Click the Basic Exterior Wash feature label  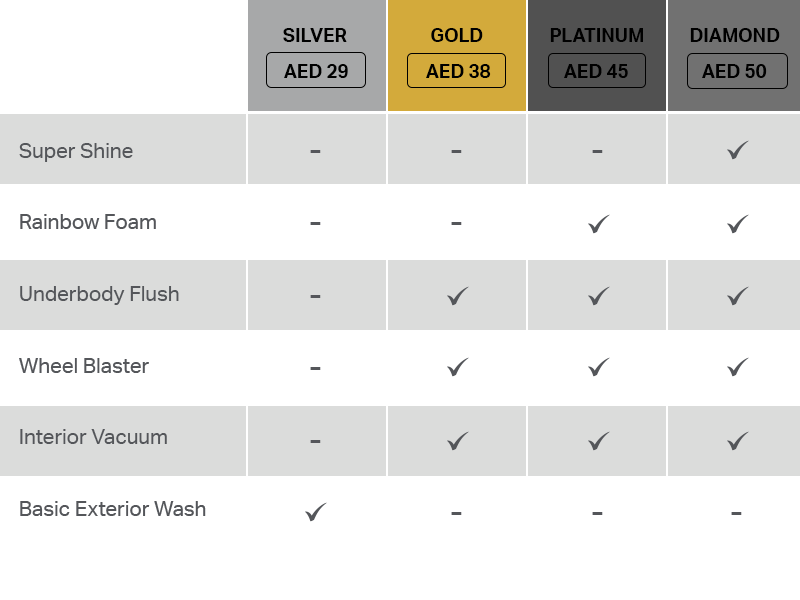pos(112,509)
